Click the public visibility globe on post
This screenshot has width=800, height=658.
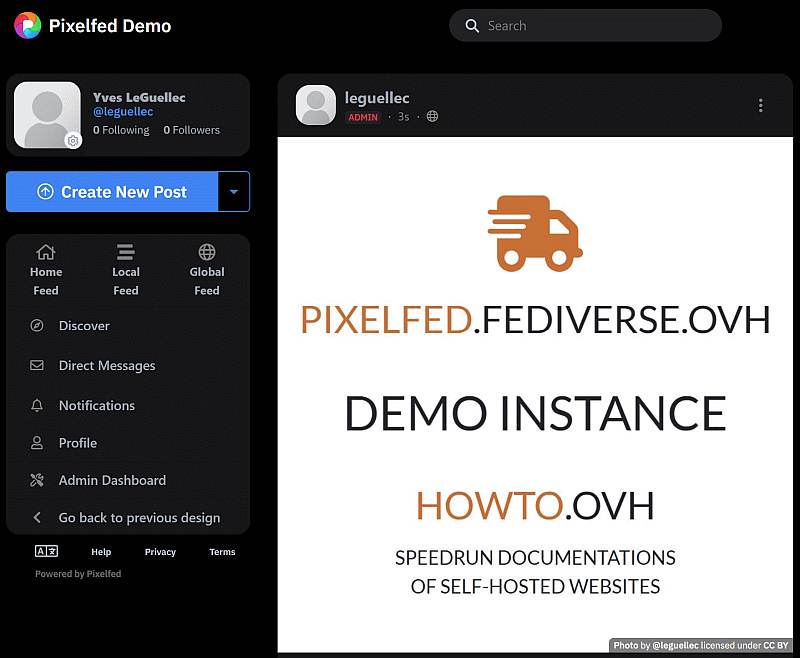pyautogui.click(x=432, y=117)
